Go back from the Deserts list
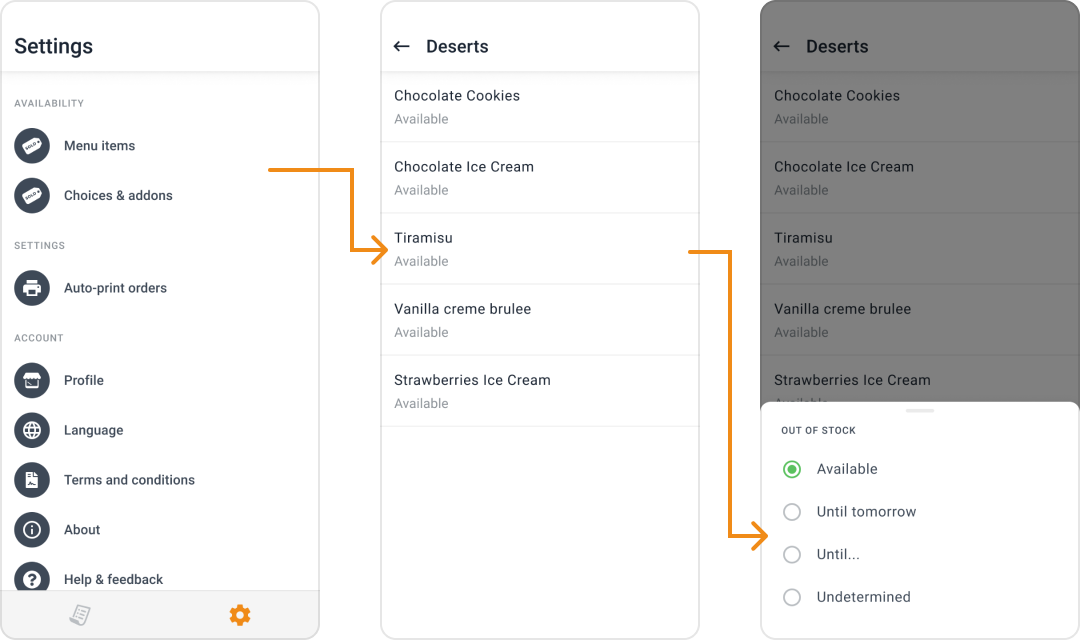The width and height of the screenshot is (1080, 640). click(401, 46)
